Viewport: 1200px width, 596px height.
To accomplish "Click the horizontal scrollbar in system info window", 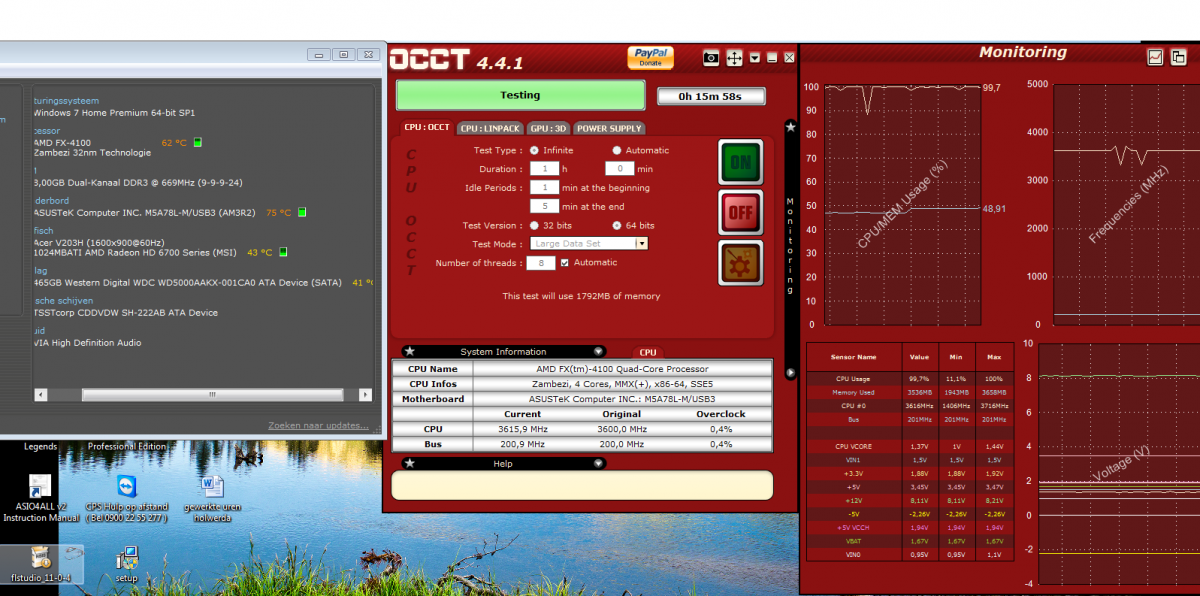I will click(211, 395).
